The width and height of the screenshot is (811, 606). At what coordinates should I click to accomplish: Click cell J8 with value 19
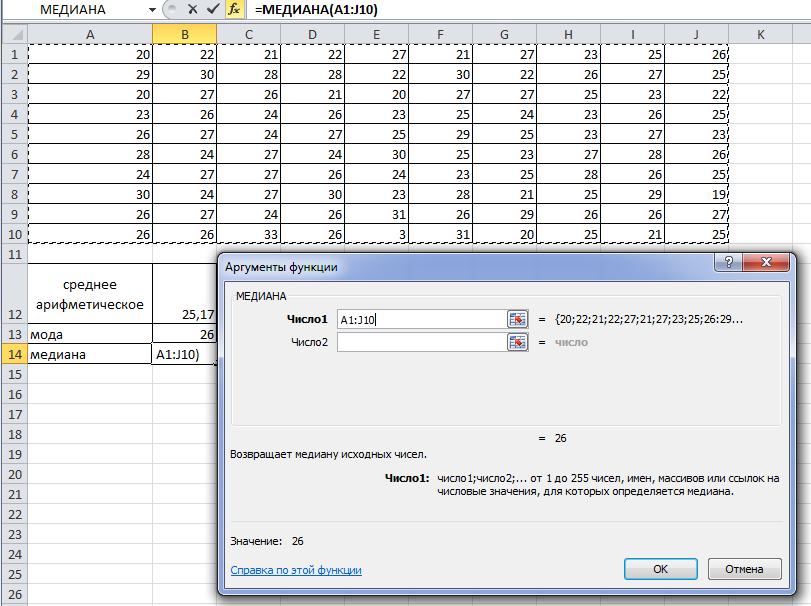(696, 194)
